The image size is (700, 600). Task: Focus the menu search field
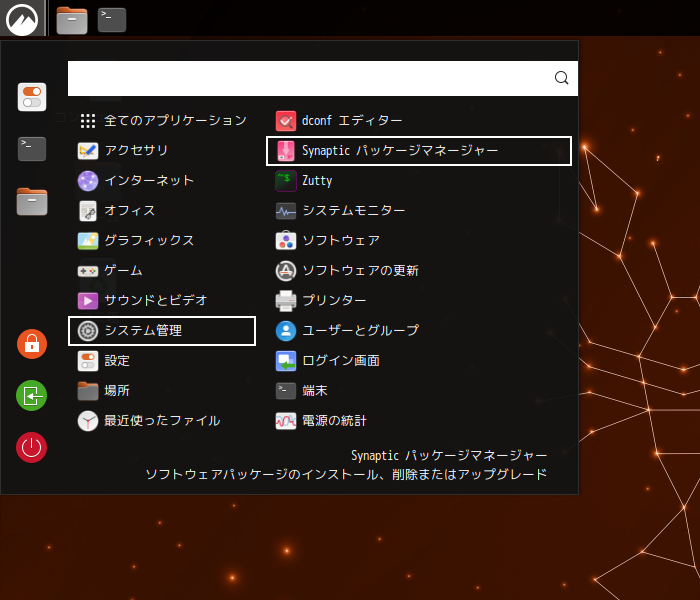[x=323, y=78]
